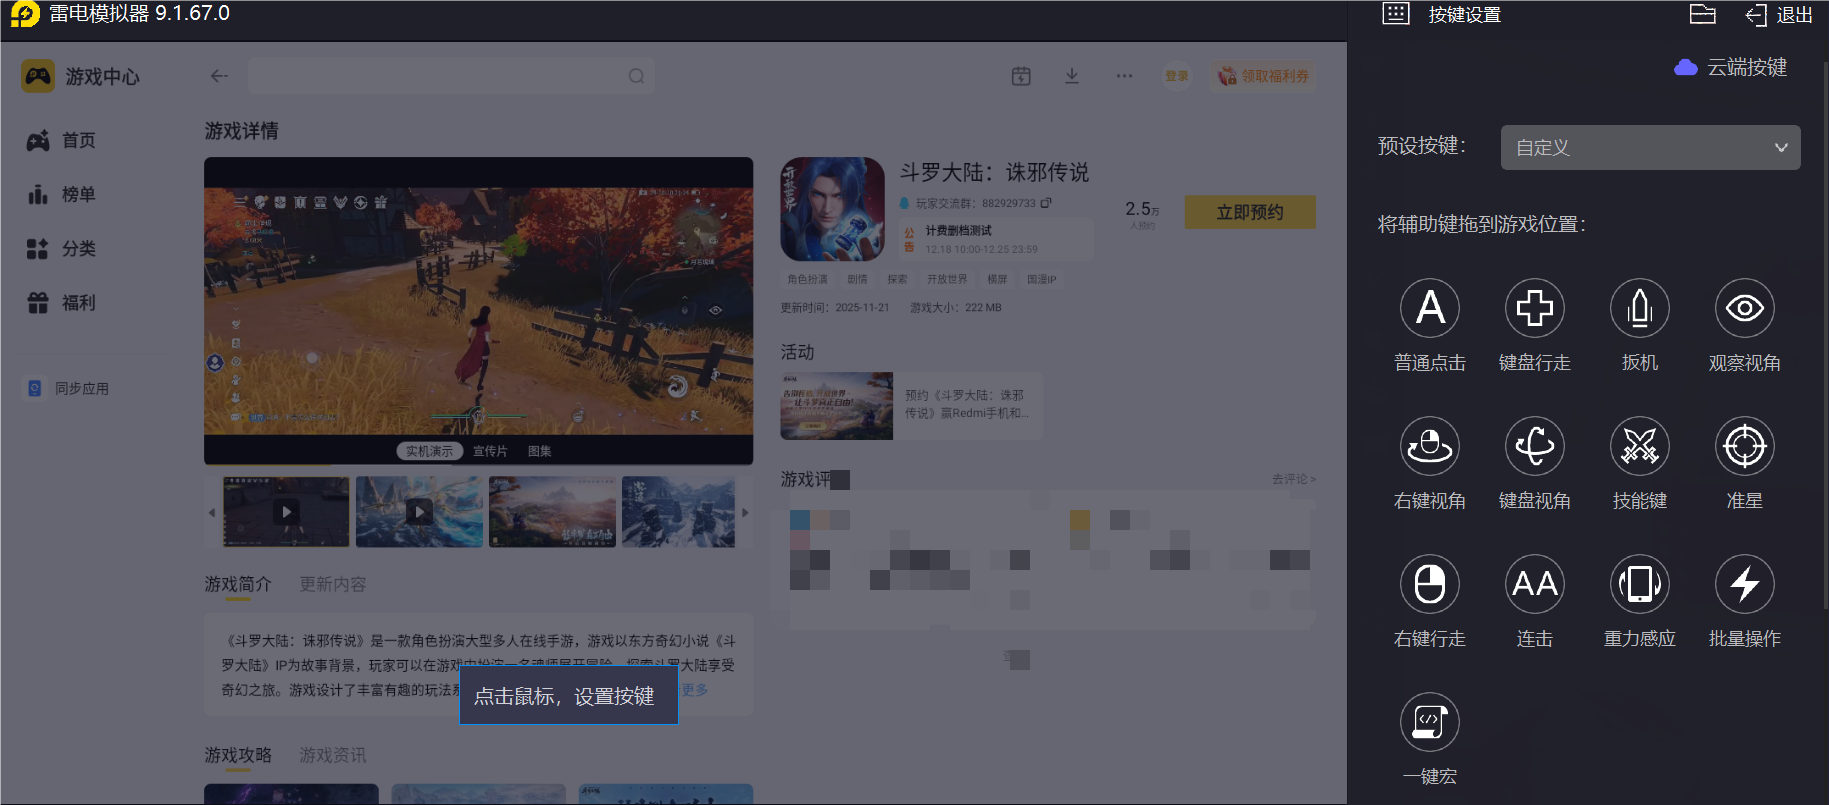
Task: Choose the 批量操作 lightning icon
Action: coord(1744,584)
